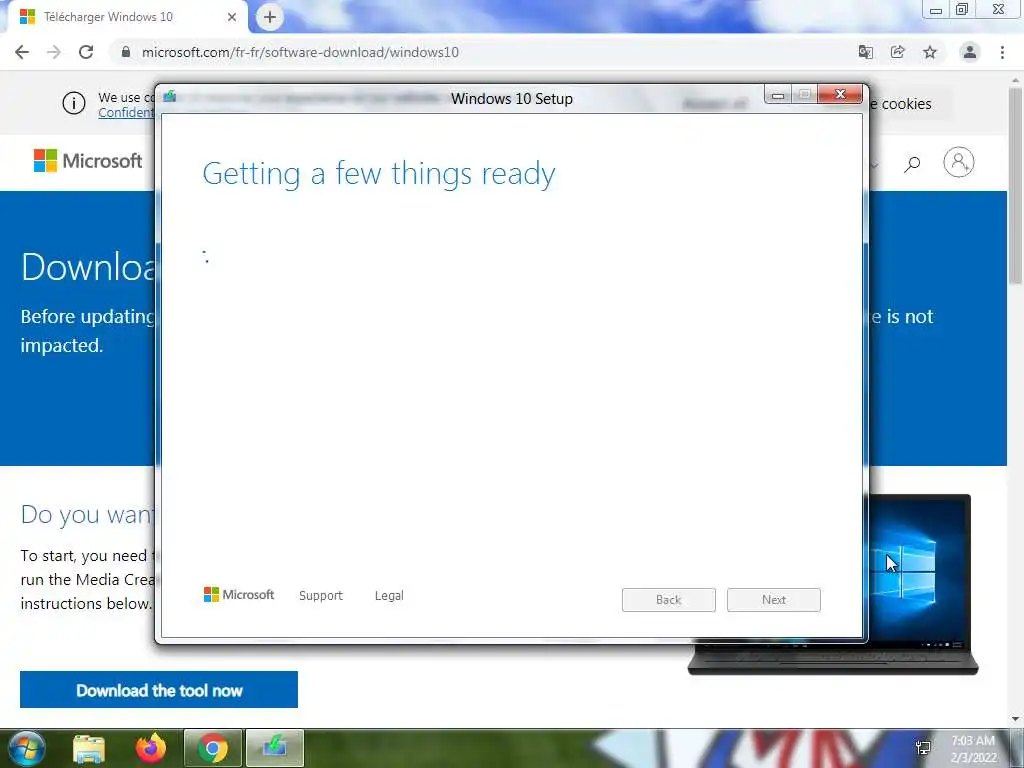
Task: Launch Firefox from the taskbar
Action: (151, 748)
